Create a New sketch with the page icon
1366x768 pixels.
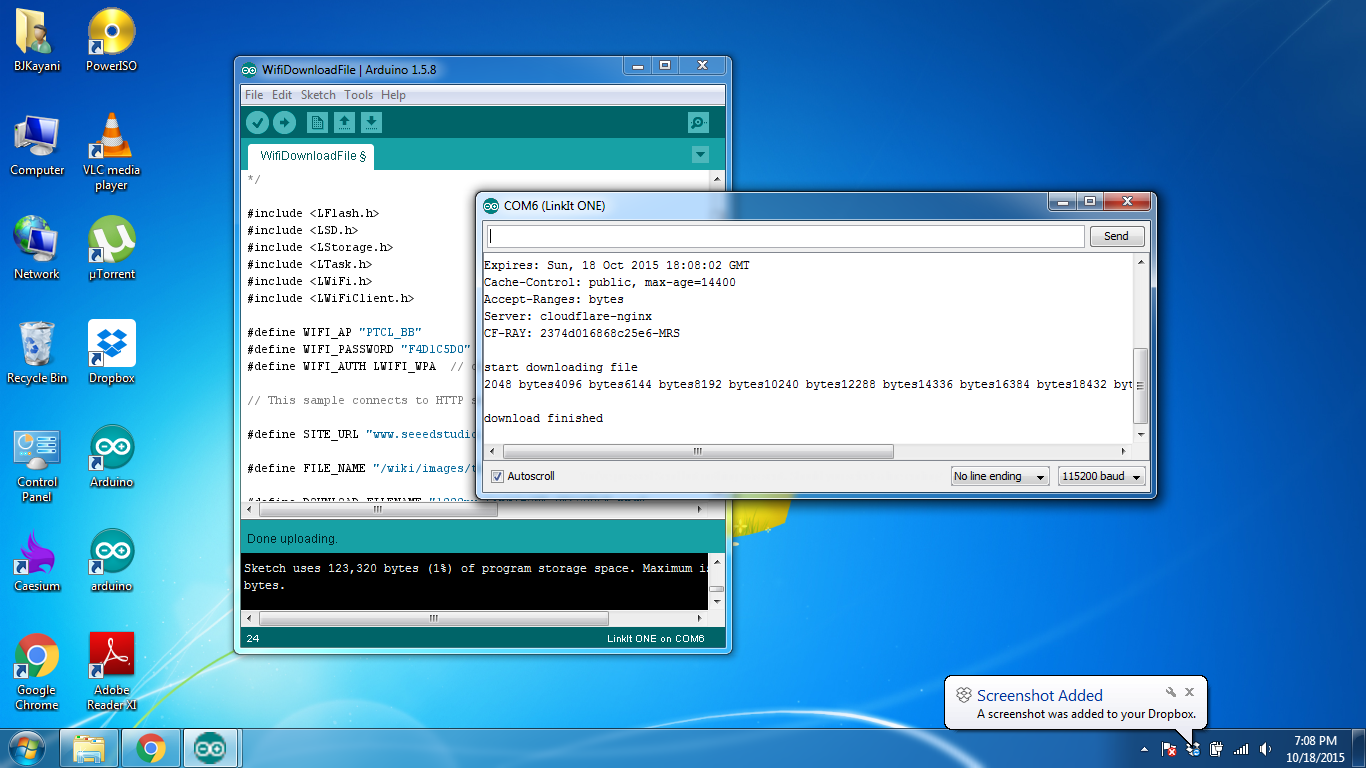(x=317, y=122)
